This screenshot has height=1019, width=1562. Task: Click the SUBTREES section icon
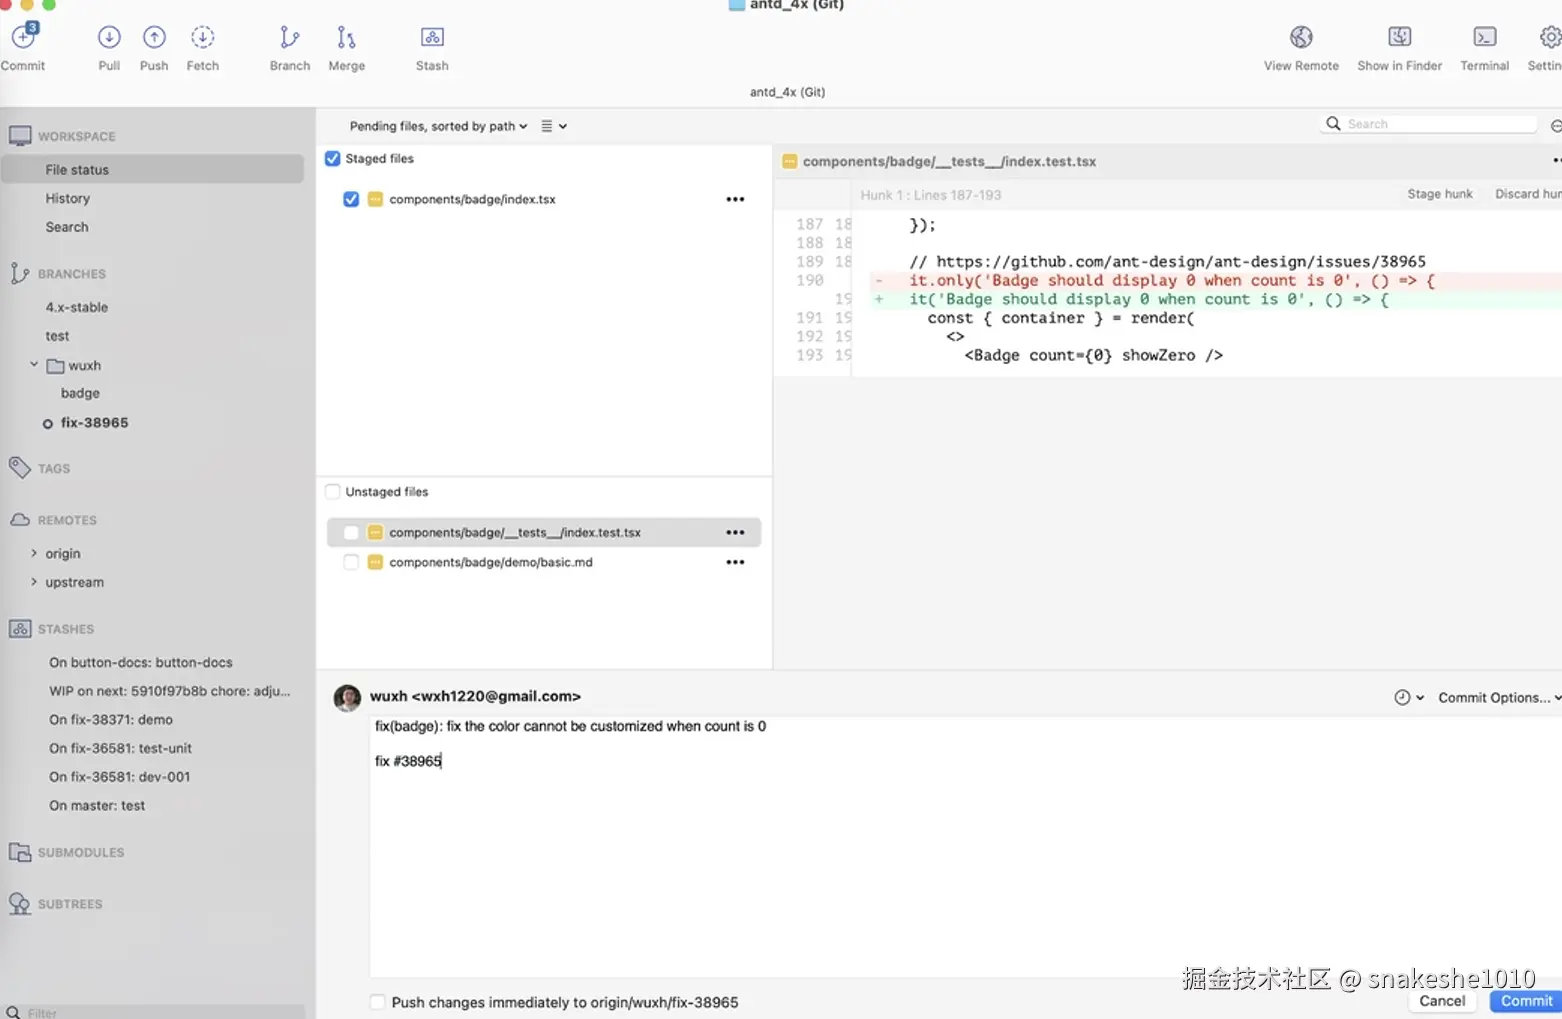point(20,904)
